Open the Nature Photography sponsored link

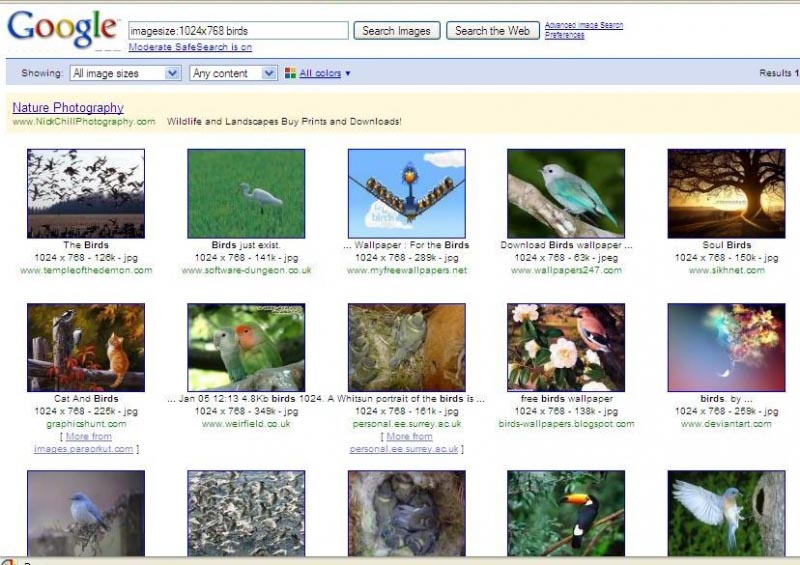[68, 107]
